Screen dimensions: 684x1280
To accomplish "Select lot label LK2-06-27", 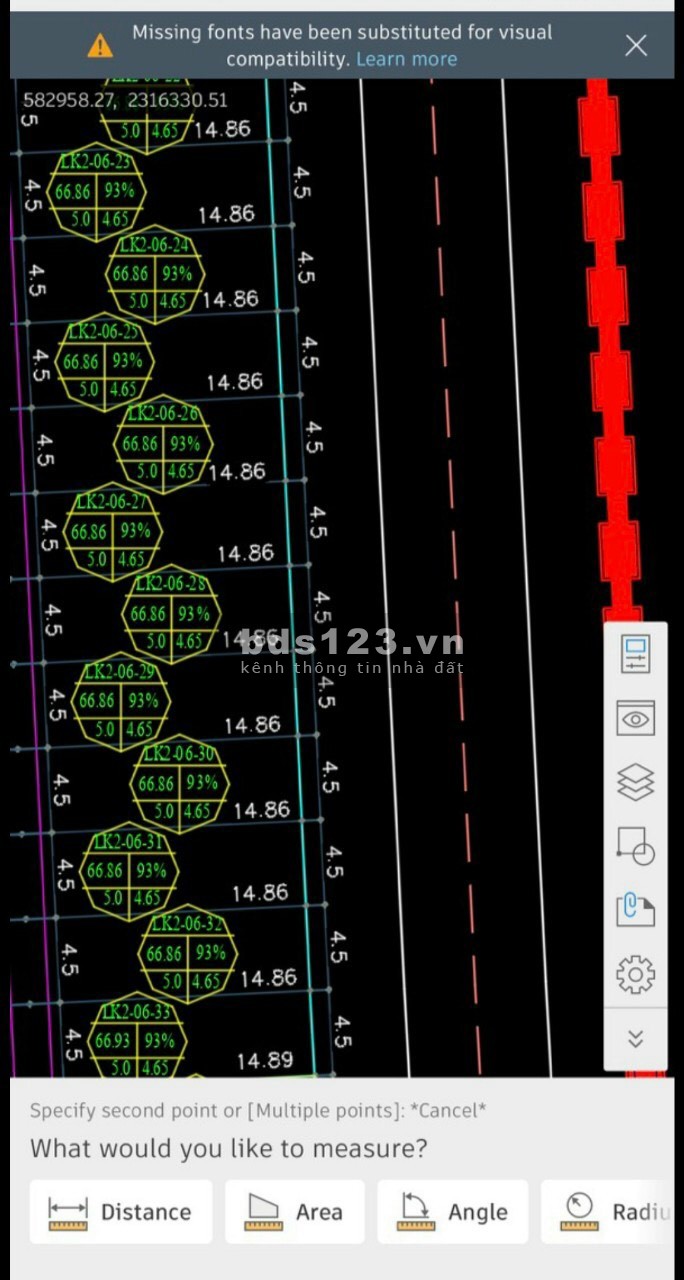I will click(x=111, y=503).
